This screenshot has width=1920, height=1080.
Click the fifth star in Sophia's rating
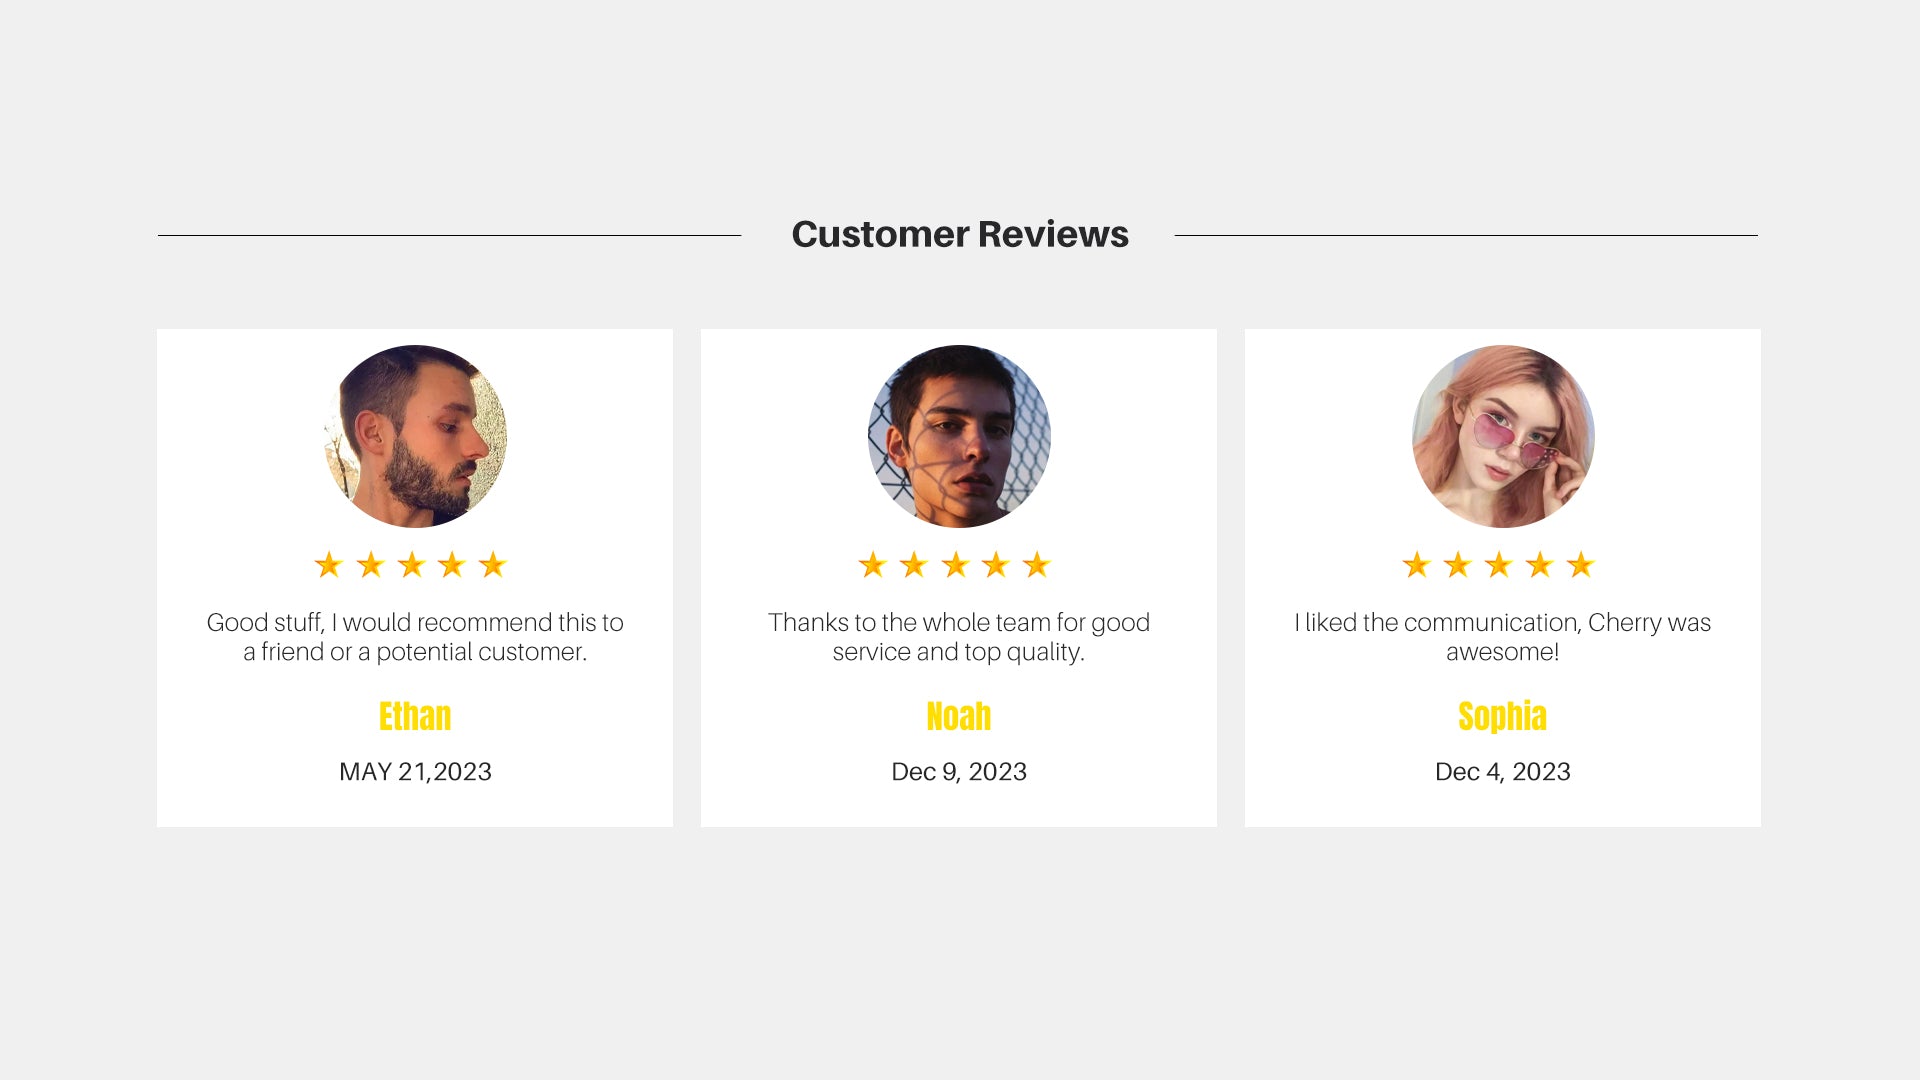[x=1580, y=566]
